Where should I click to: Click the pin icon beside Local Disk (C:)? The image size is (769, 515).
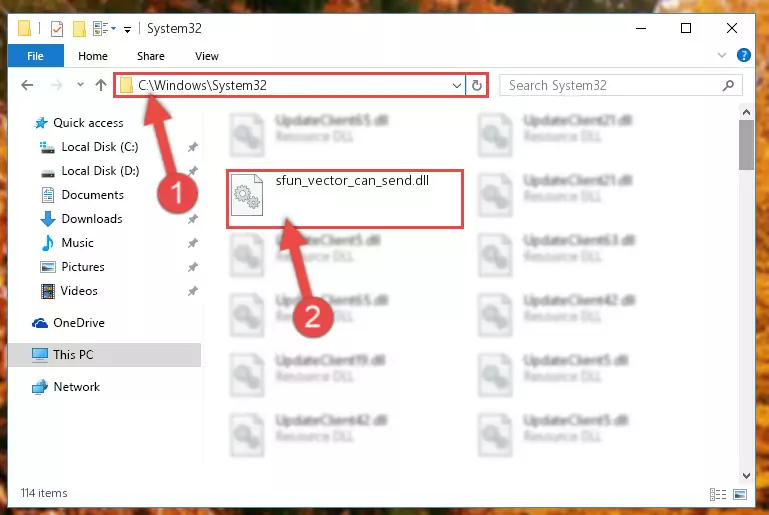[x=193, y=147]
